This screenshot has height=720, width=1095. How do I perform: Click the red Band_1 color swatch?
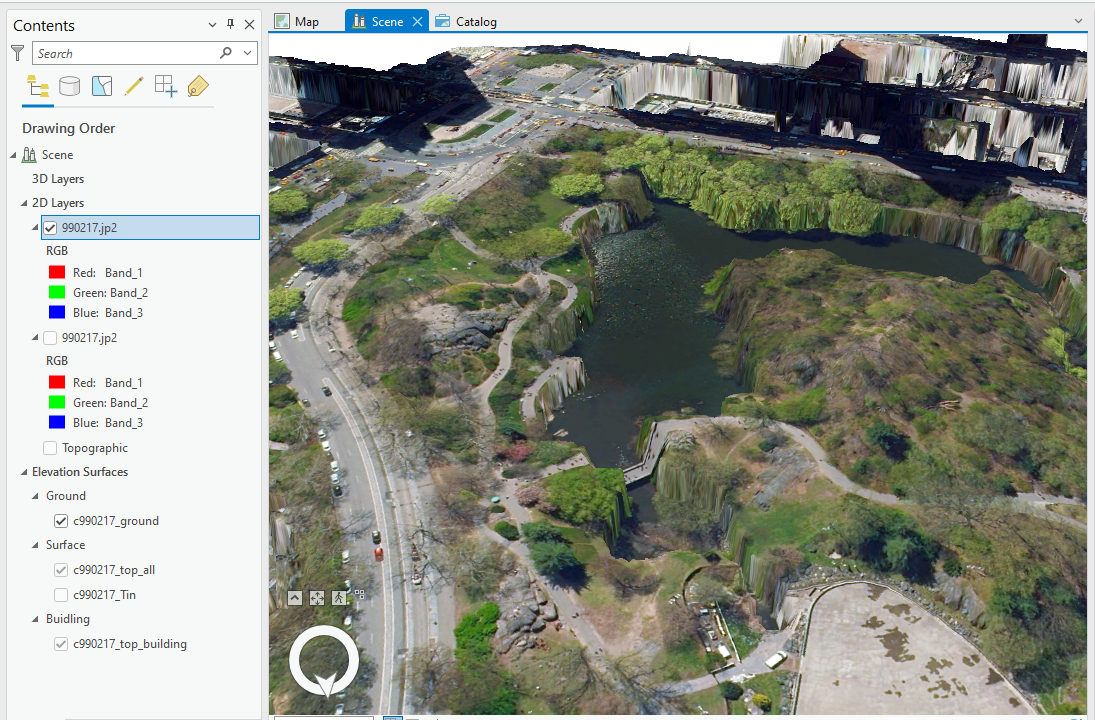(57, 272)
